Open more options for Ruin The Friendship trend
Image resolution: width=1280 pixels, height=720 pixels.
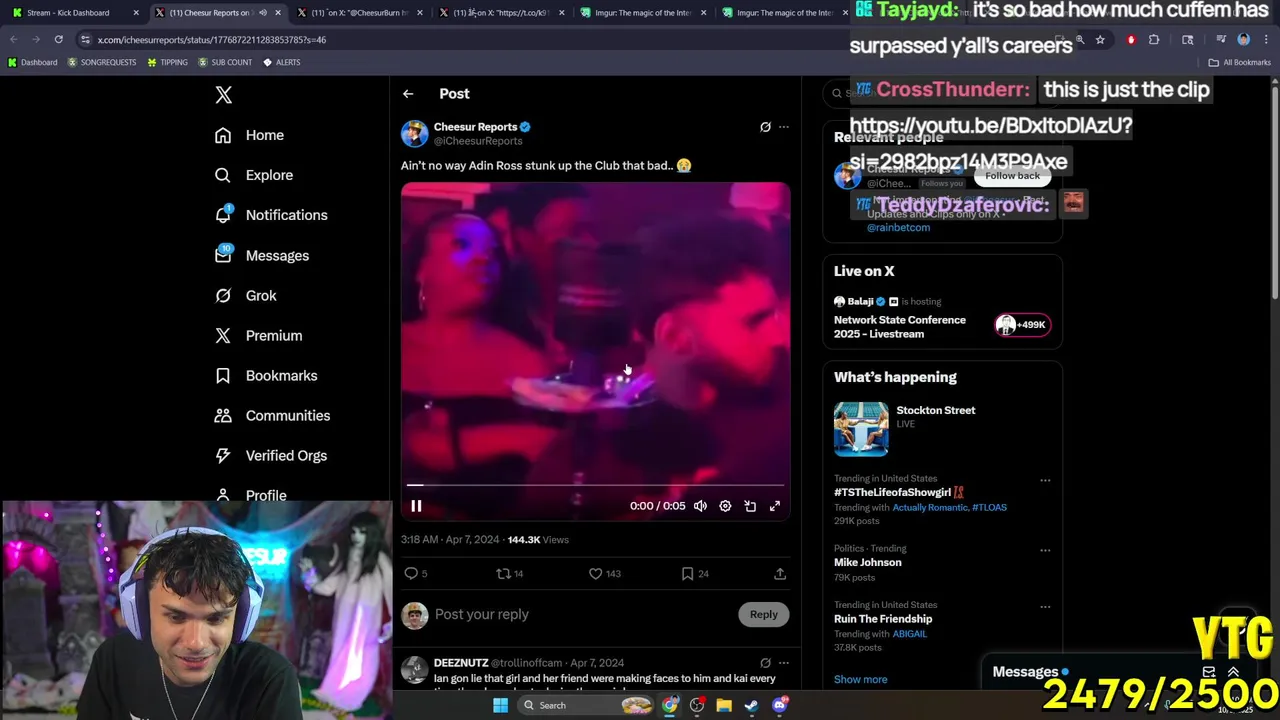click(x=1045, y=606)
